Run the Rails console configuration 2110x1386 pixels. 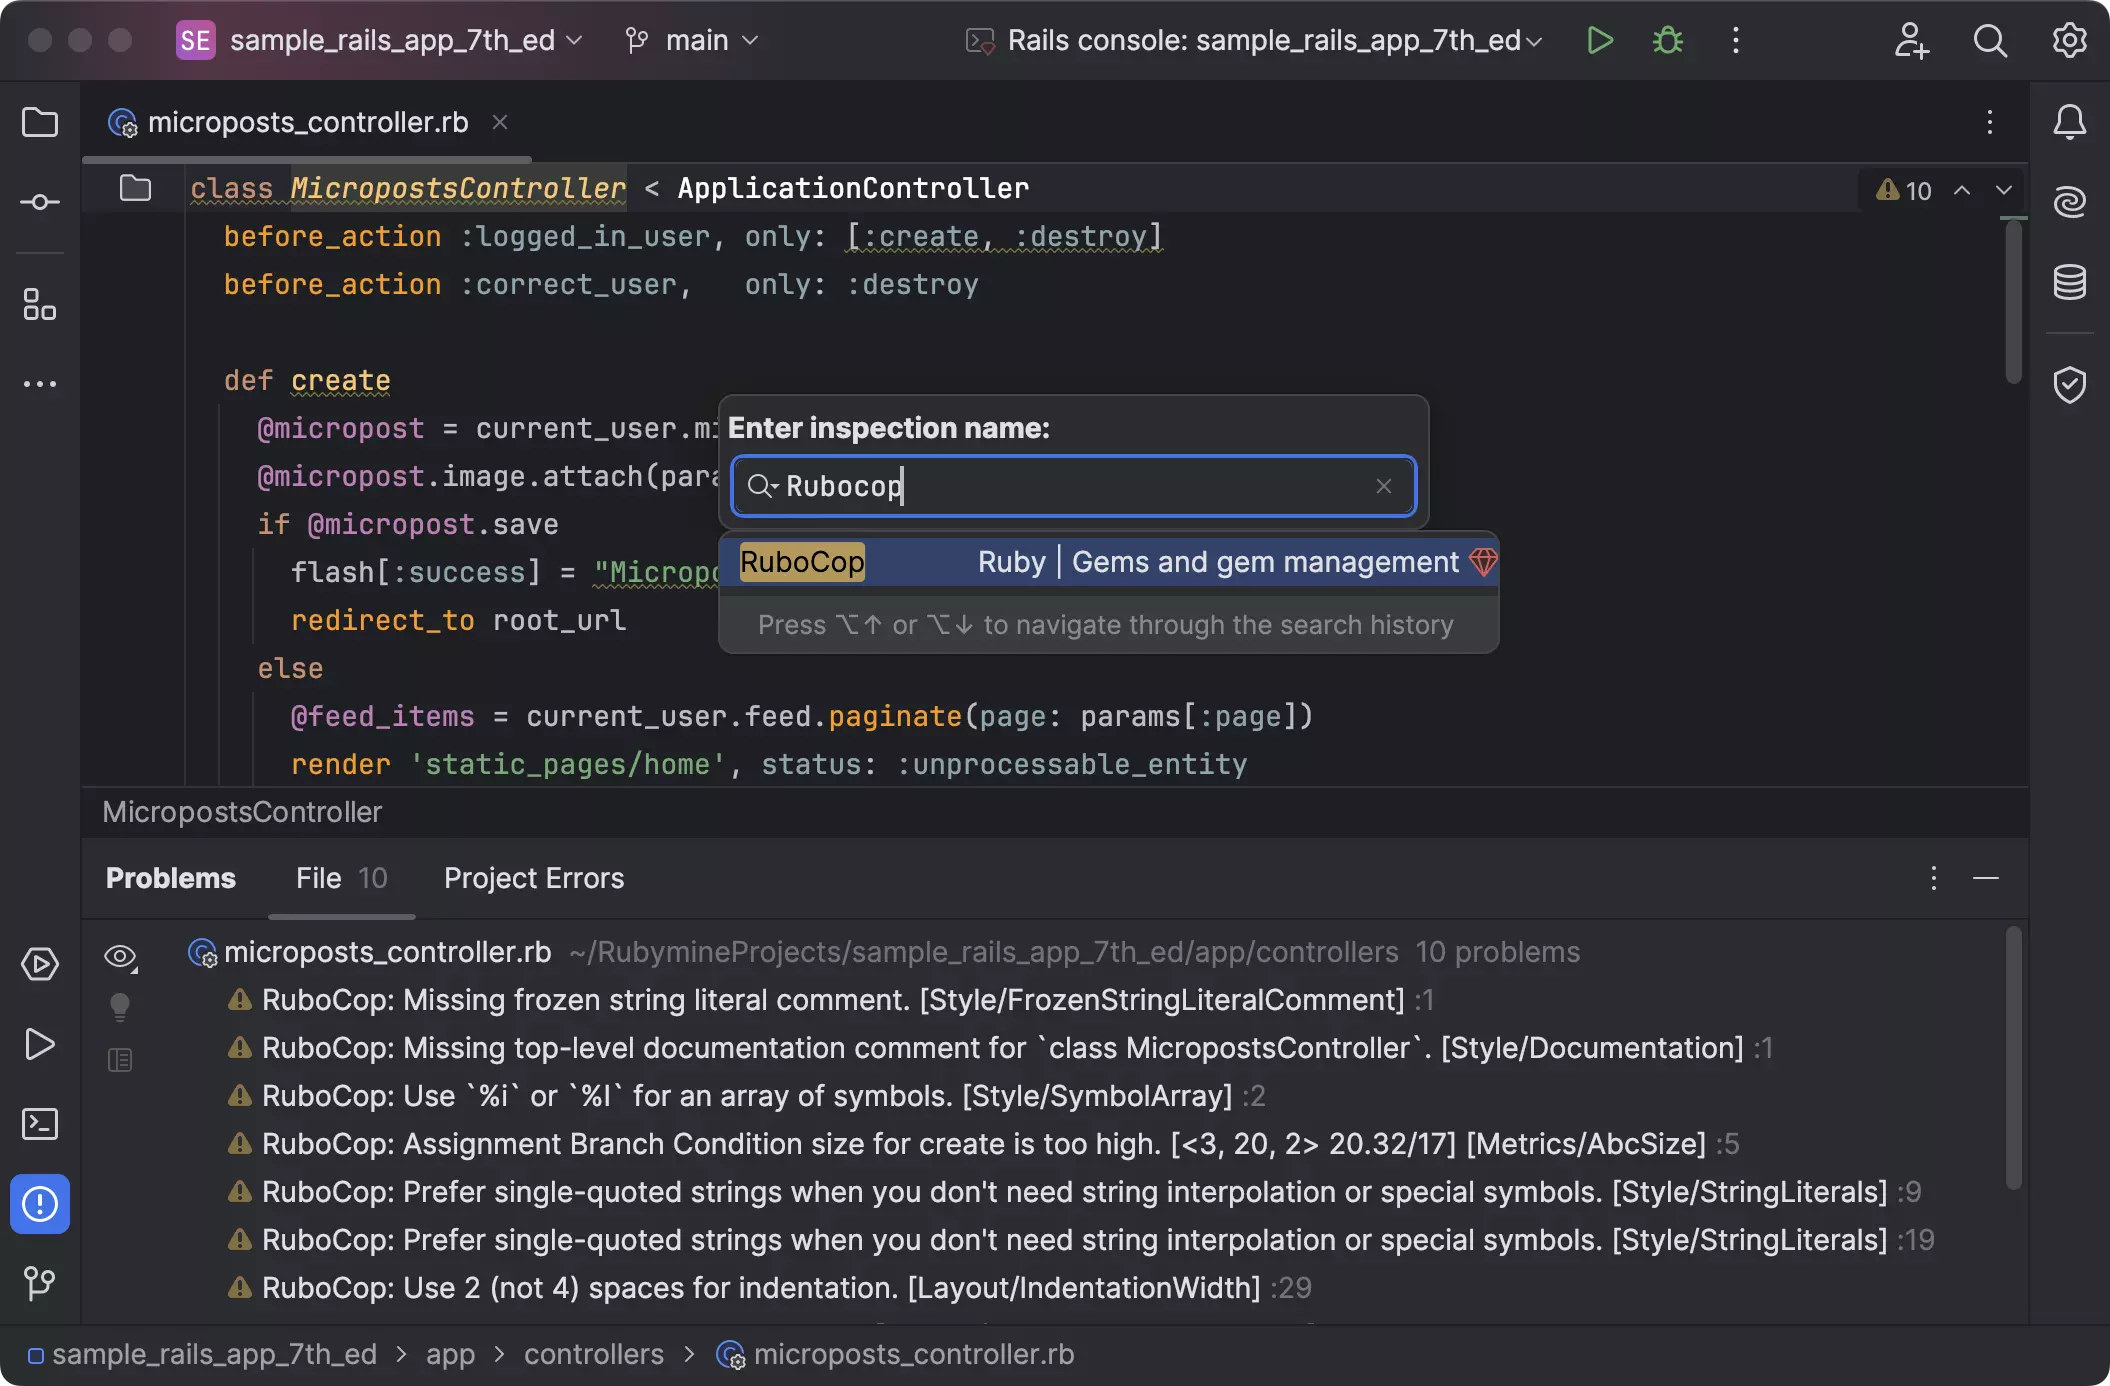coord(1600,41)
